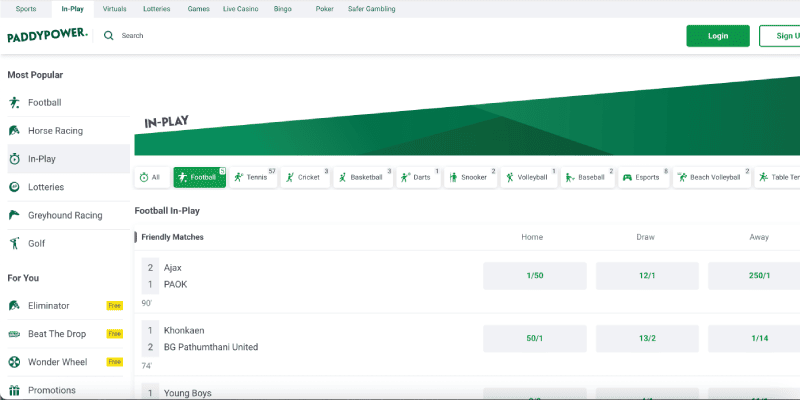Filter in-play by Snooker

470,177
